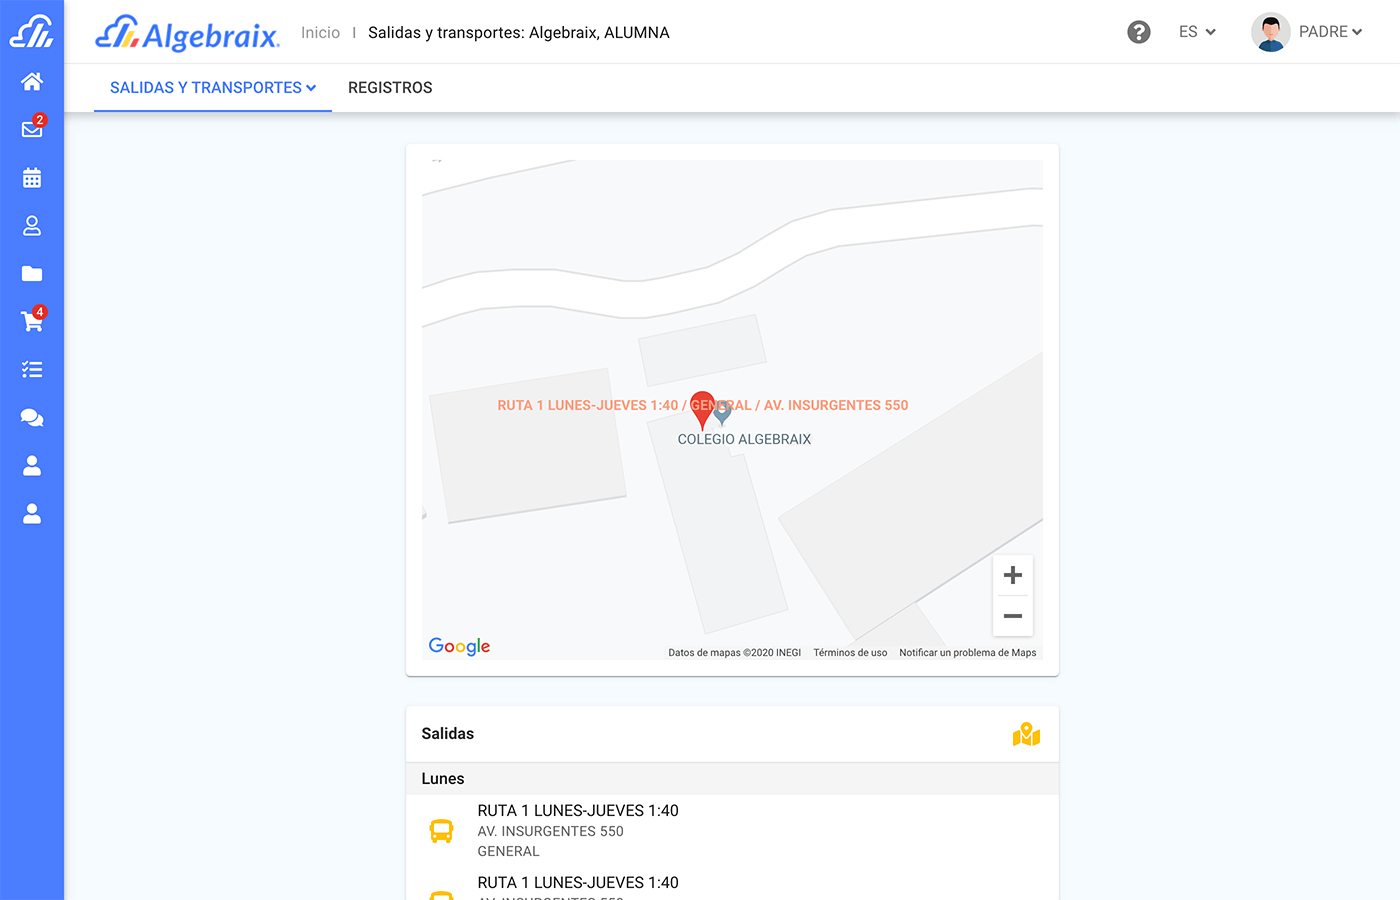Select the SALIDAS Y TRANSPORTES tab
Screen dimensions: 1400x900
(x=204, y=87)
